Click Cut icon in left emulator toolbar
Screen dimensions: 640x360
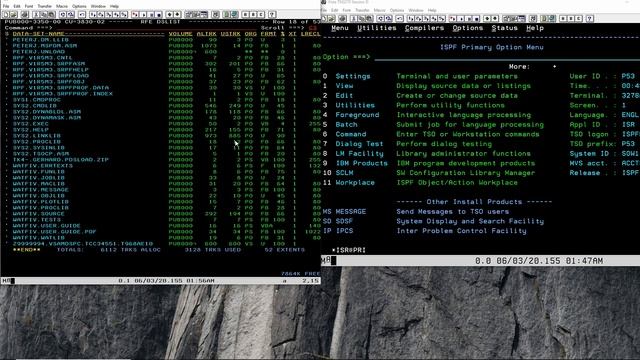[x=36, y=14]
